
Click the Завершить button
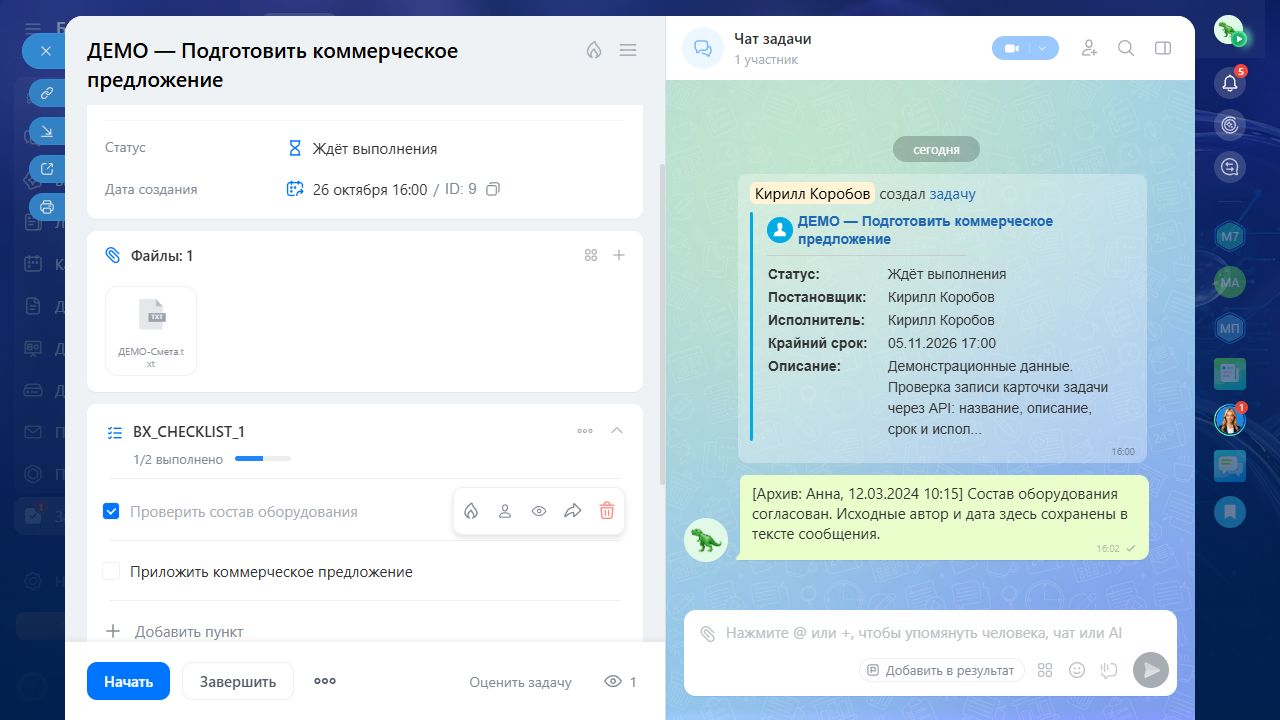tap(238, 681)
